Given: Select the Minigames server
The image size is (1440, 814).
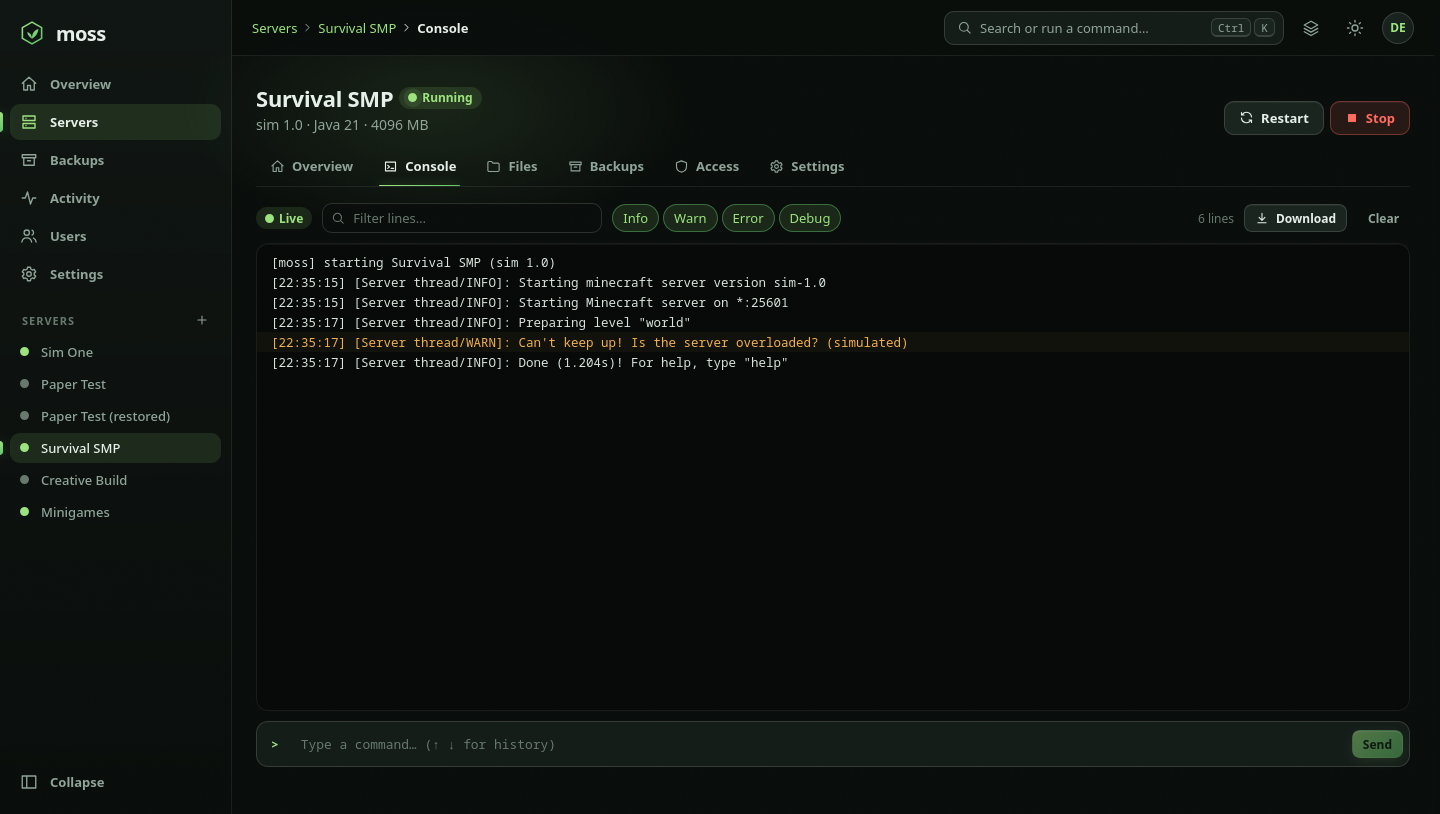Looking at the screenshot, I should click(x=115, y=512).
